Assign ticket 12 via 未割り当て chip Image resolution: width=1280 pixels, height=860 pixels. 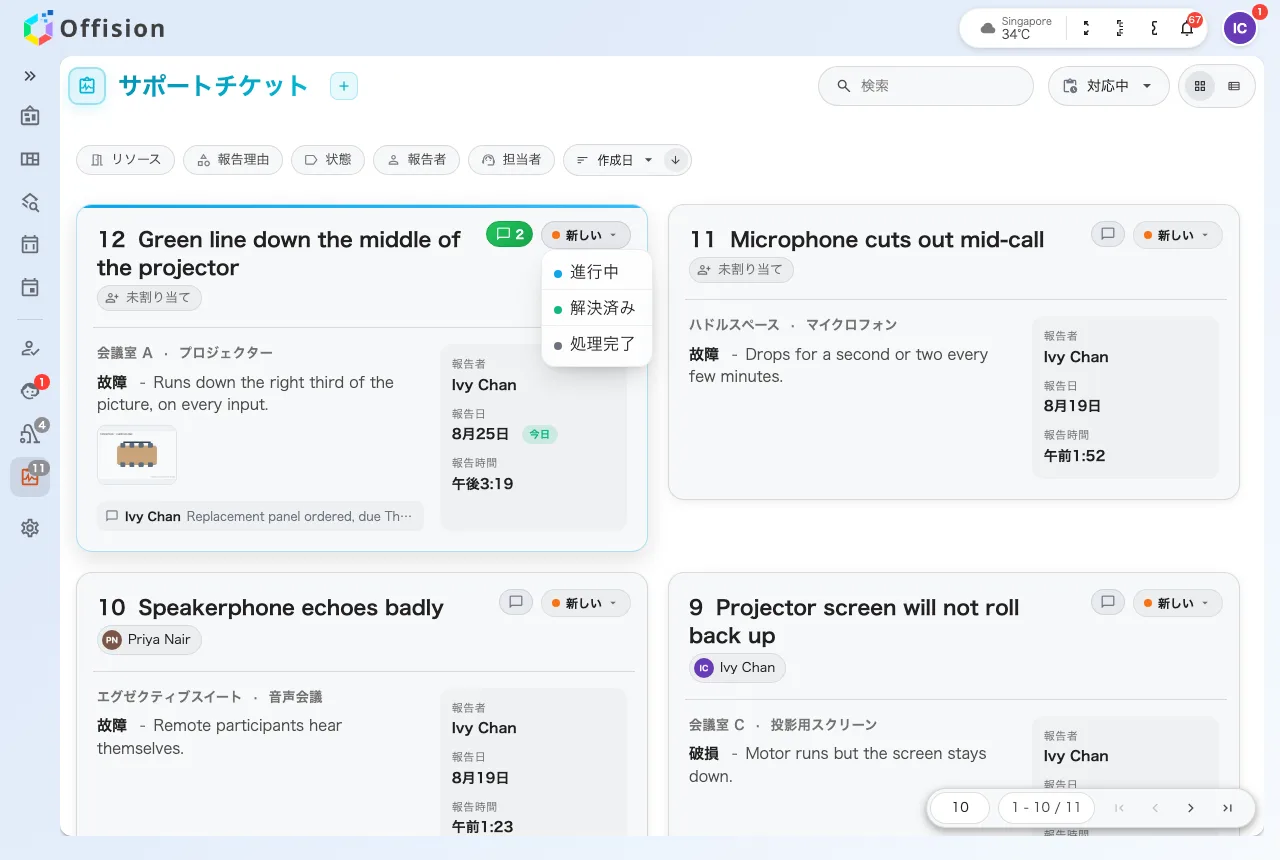(x=150, y=298)
